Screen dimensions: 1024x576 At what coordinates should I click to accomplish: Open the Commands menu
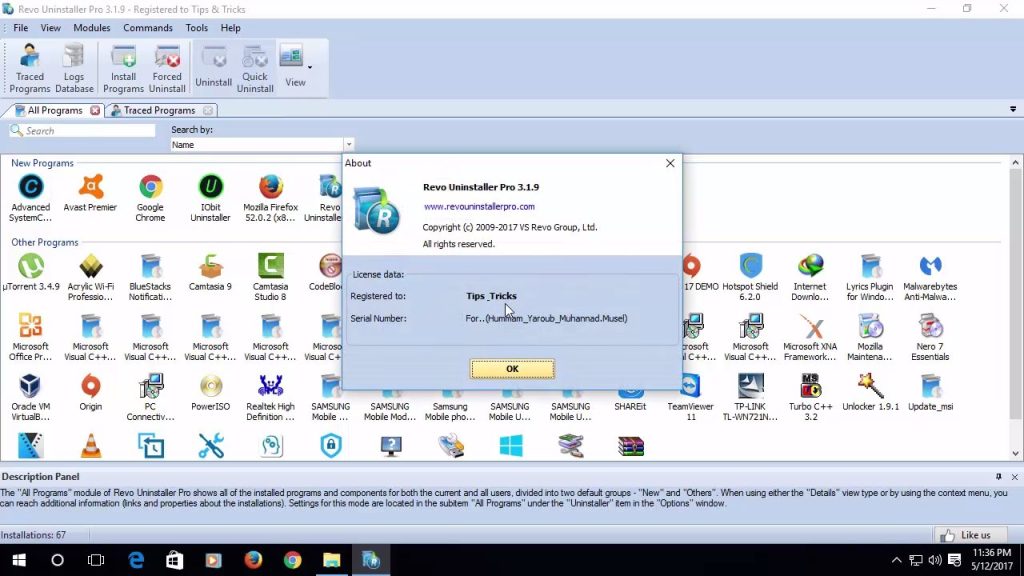pyautogui.click(x=148, y=28)
